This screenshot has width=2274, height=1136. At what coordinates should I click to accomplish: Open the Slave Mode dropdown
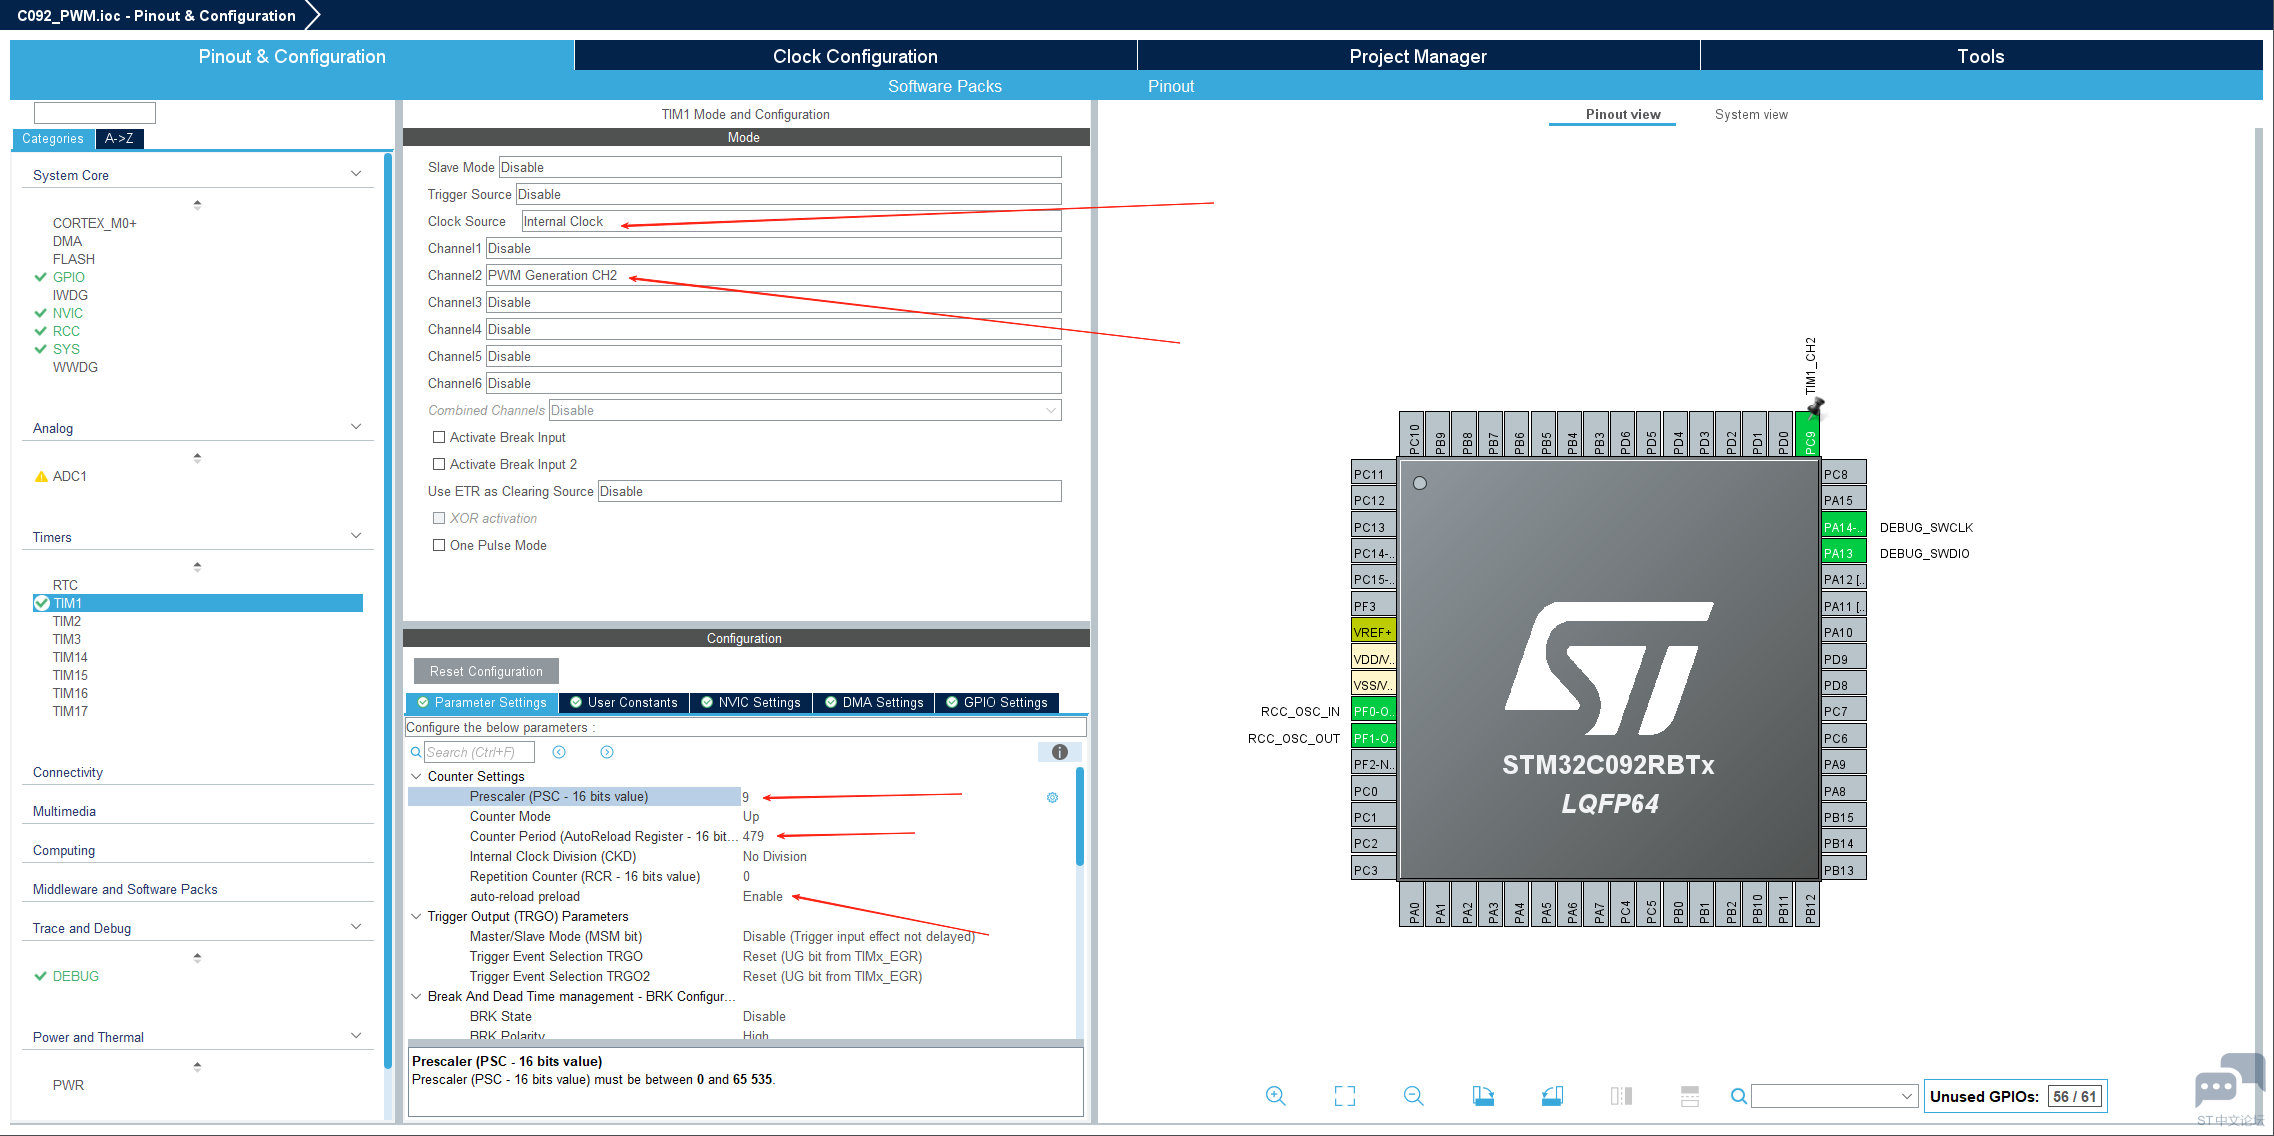(780, 167)
